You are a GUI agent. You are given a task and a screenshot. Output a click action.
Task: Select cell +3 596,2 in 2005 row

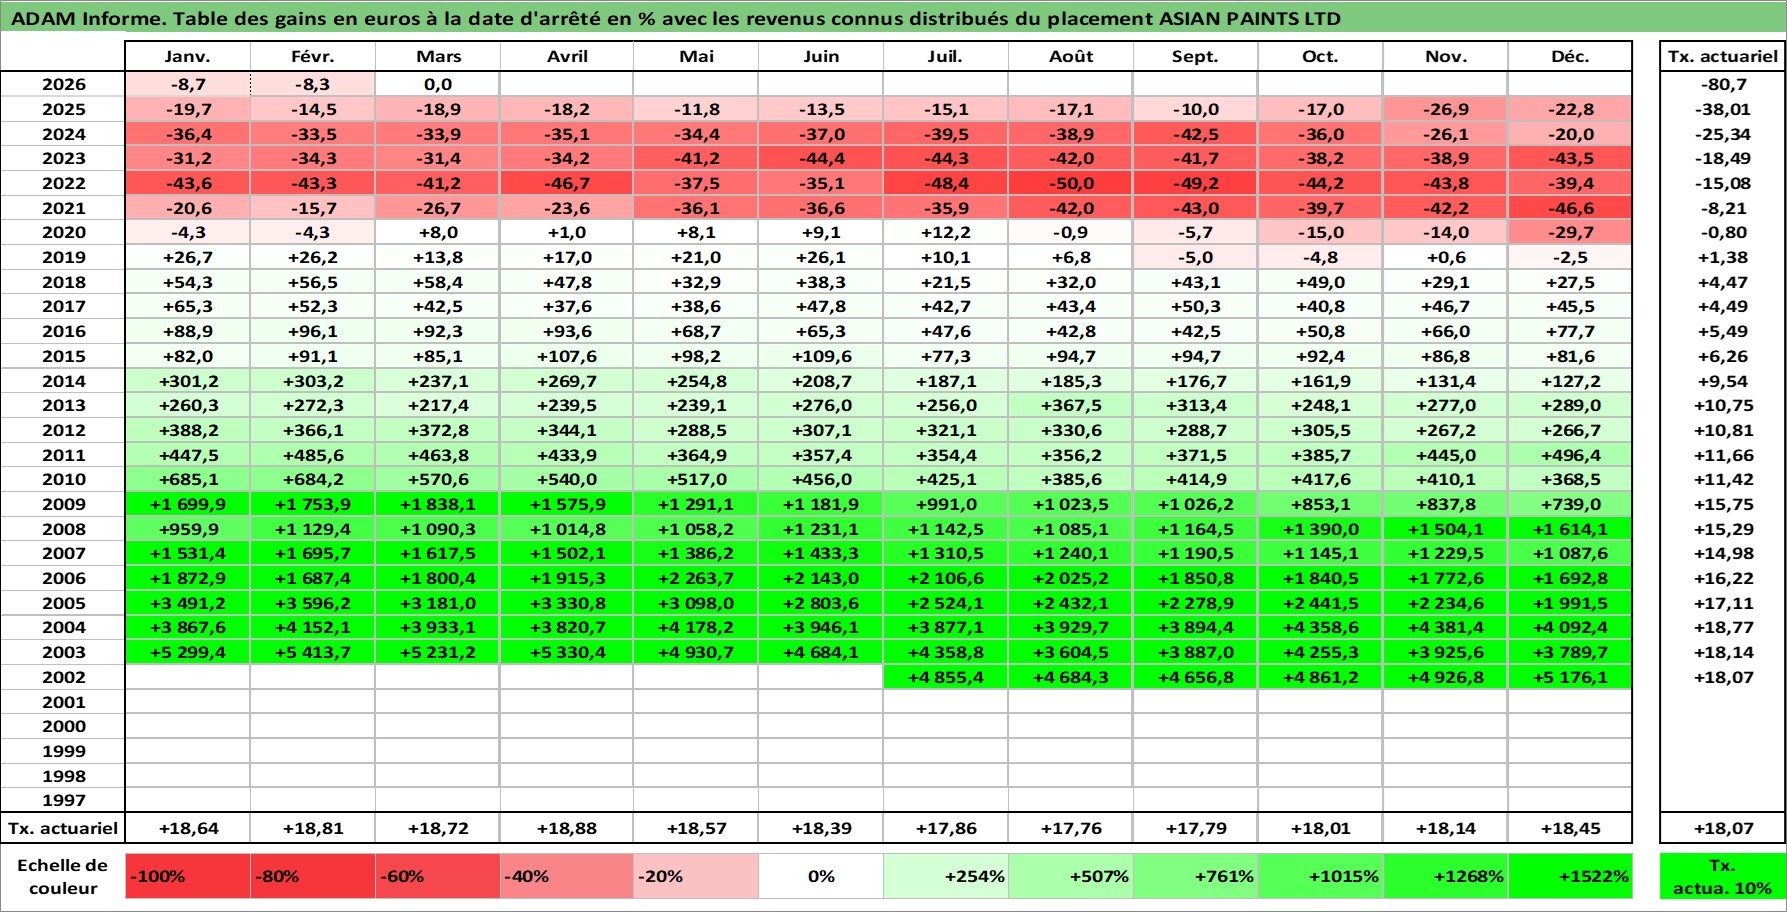pos(313,603)
